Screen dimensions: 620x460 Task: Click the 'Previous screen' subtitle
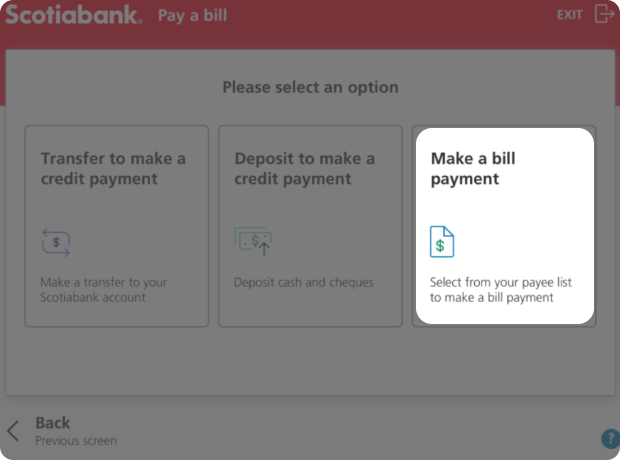coord(76,441)
